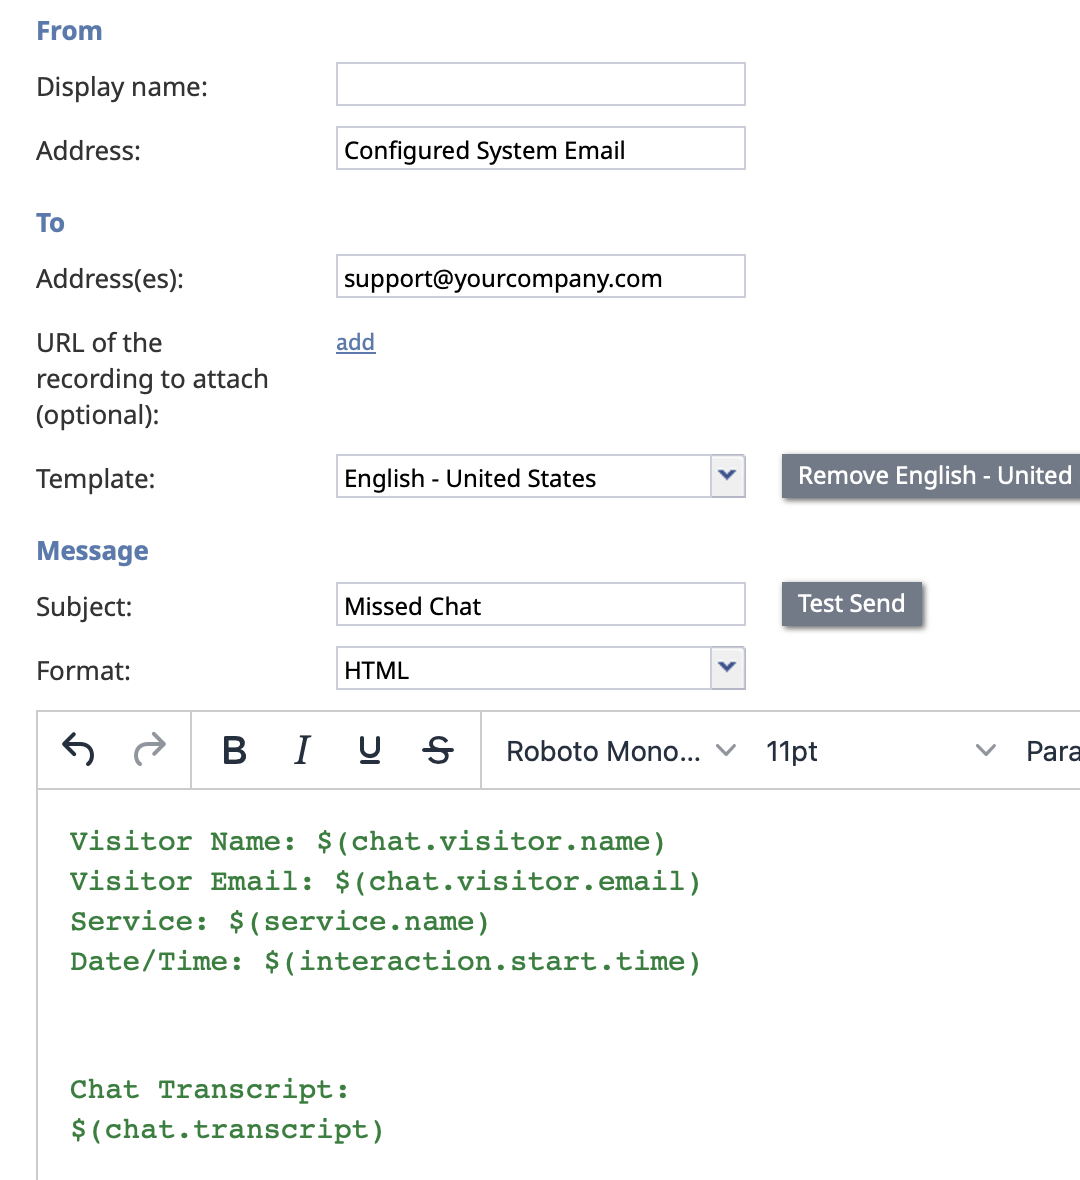
Task: Click the Undo arrow icon
Action: 78,749
